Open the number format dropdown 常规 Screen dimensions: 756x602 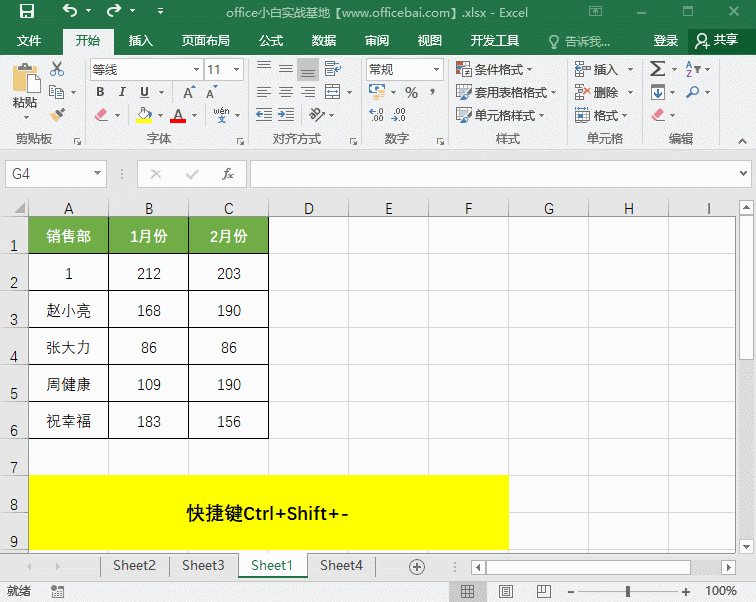436,69
